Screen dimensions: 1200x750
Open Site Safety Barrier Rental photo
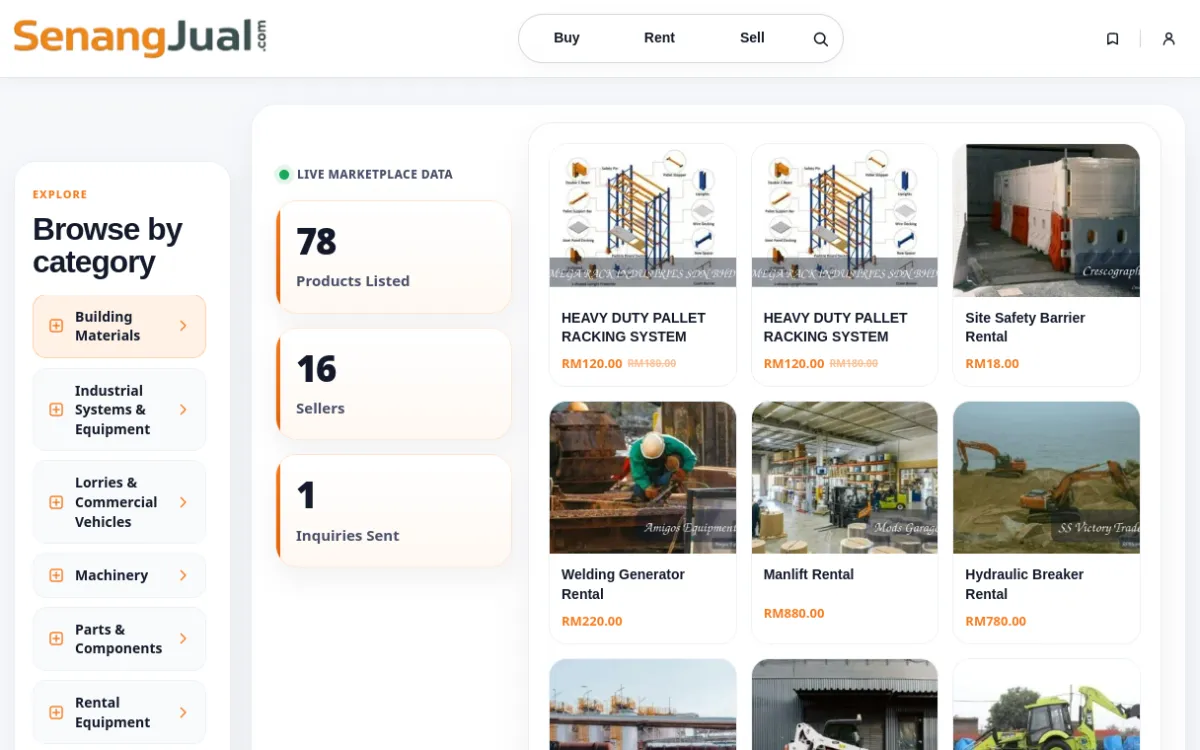(x=1046, y=220)
